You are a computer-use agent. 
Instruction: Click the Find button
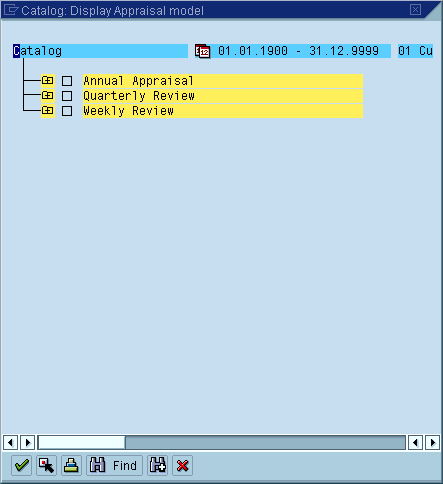[115, 465]
